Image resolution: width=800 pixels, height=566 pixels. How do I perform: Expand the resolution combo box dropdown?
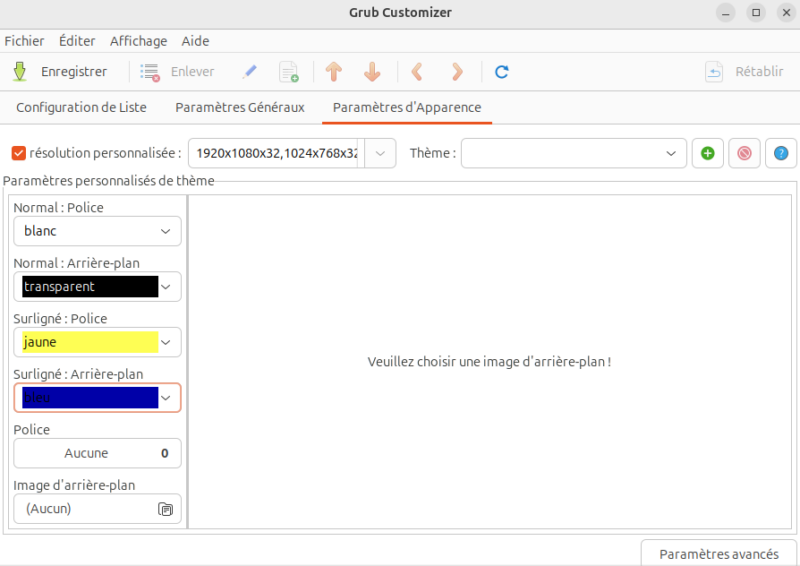tap(381, 153)
